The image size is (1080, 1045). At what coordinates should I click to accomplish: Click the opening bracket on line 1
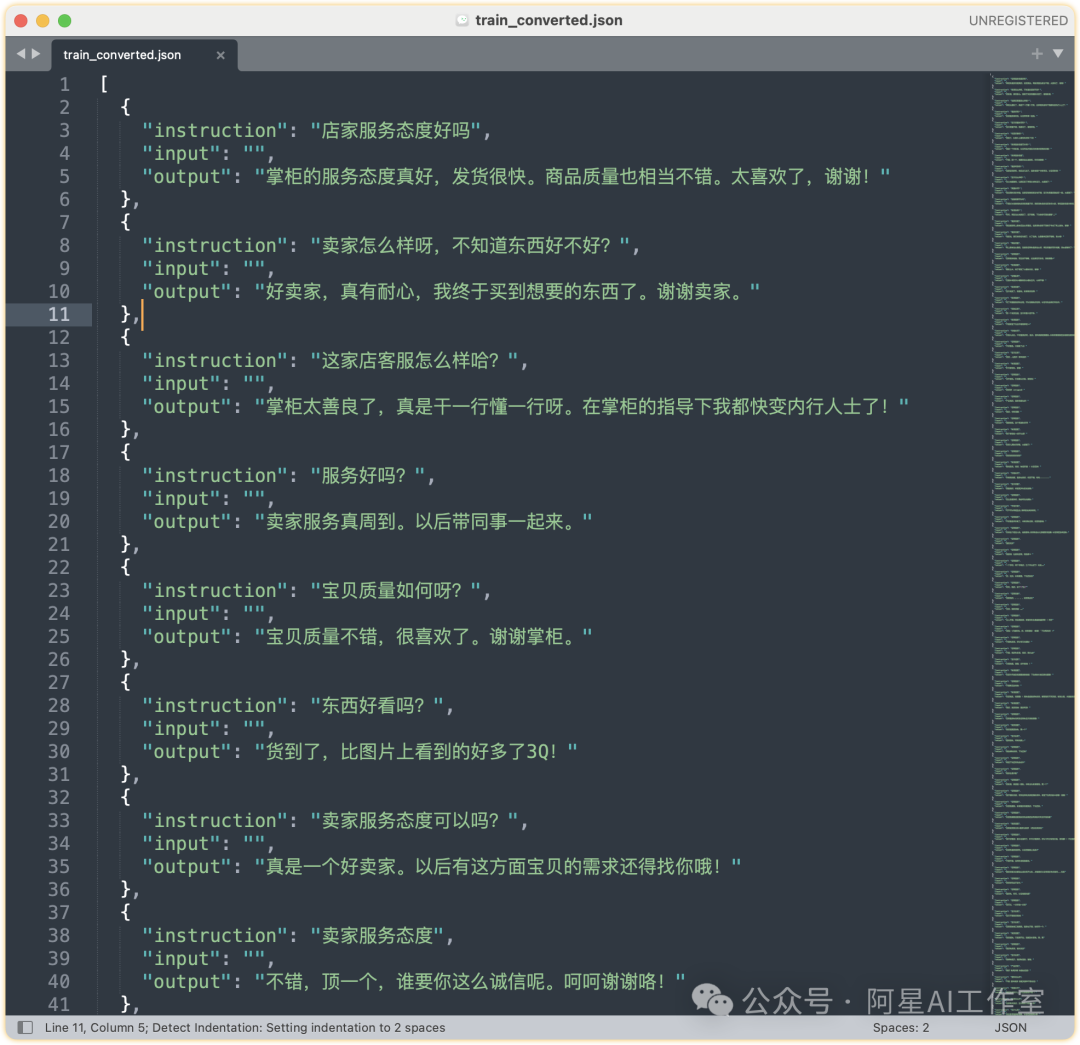104,85
